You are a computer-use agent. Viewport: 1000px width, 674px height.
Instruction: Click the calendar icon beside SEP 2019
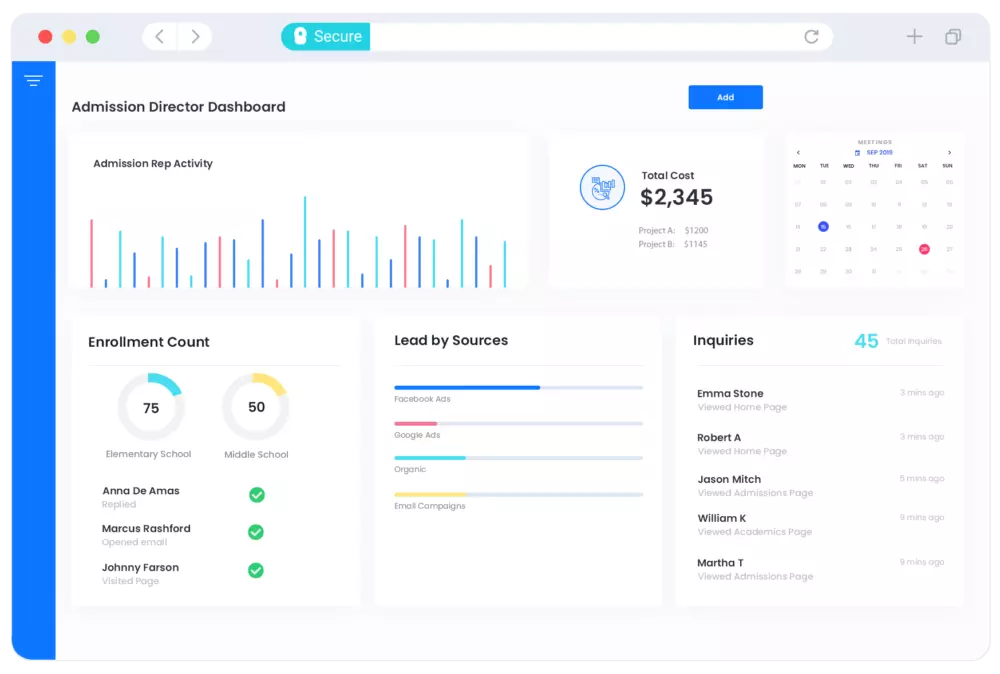857,153
